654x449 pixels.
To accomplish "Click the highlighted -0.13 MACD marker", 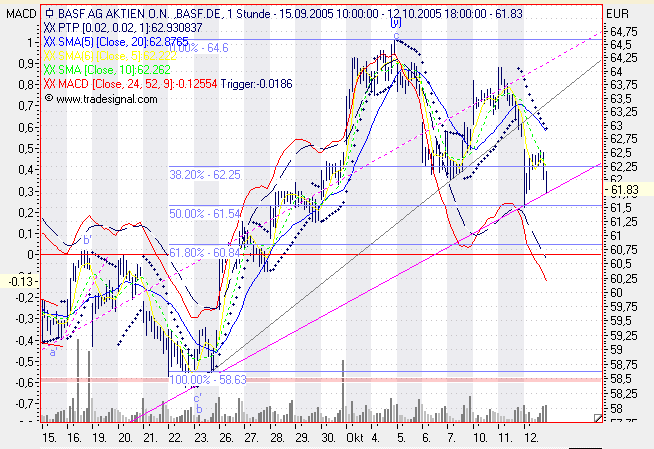I will pyautogui.click(x=20, y=281).
